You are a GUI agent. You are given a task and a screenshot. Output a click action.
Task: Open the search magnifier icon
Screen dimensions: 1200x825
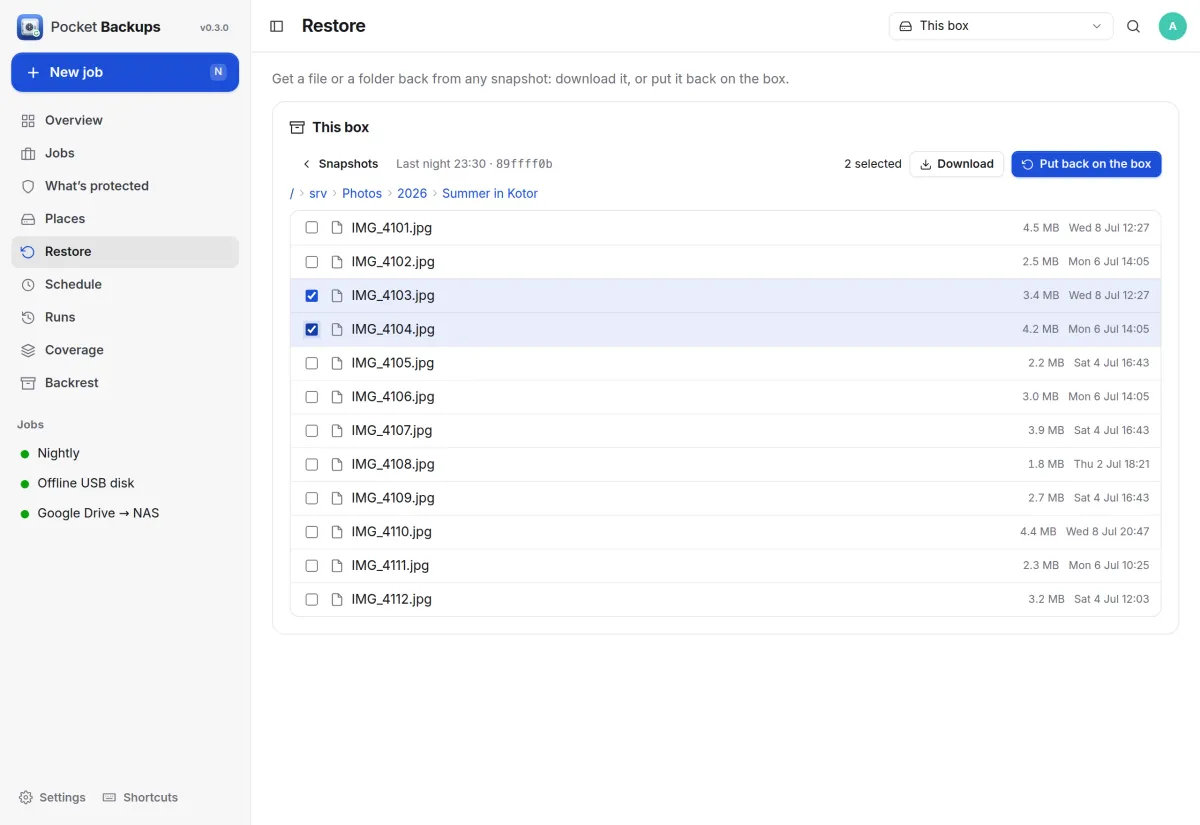[1133, 26]
